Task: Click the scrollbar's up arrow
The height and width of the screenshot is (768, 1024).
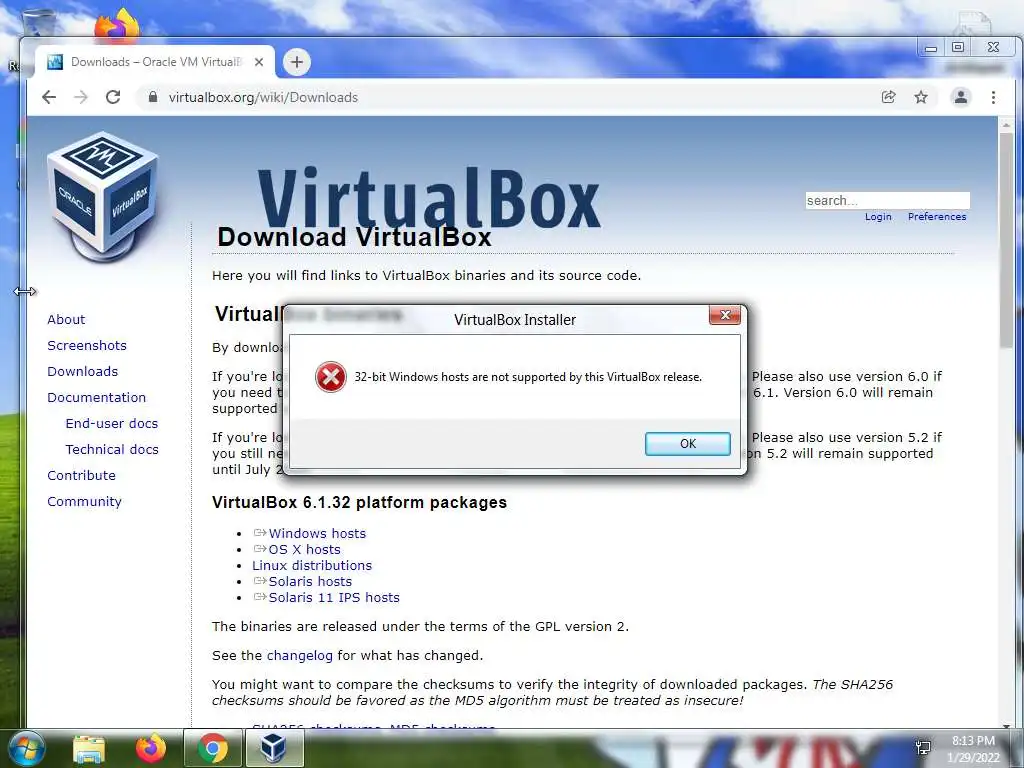Action: [1006, 124]
